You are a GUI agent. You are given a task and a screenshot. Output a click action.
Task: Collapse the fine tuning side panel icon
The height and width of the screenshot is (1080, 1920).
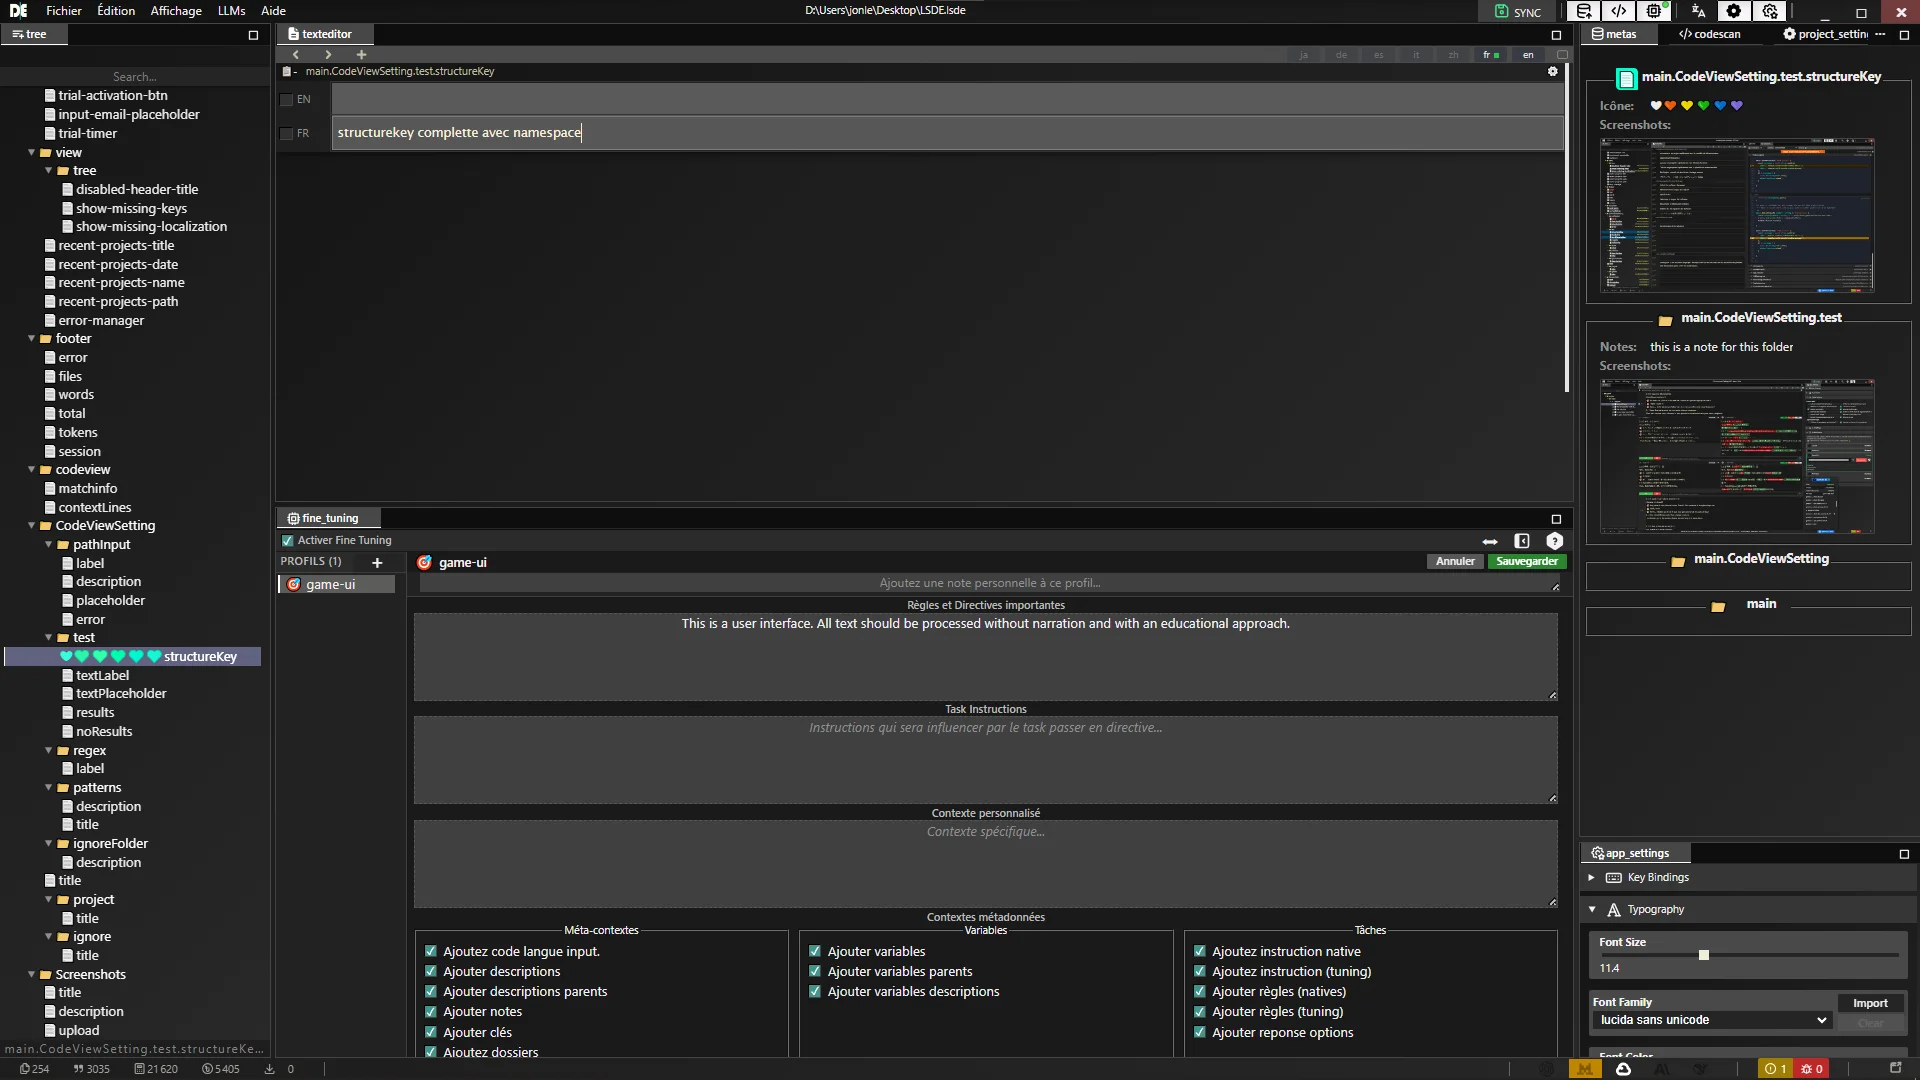coord(1522,541)
